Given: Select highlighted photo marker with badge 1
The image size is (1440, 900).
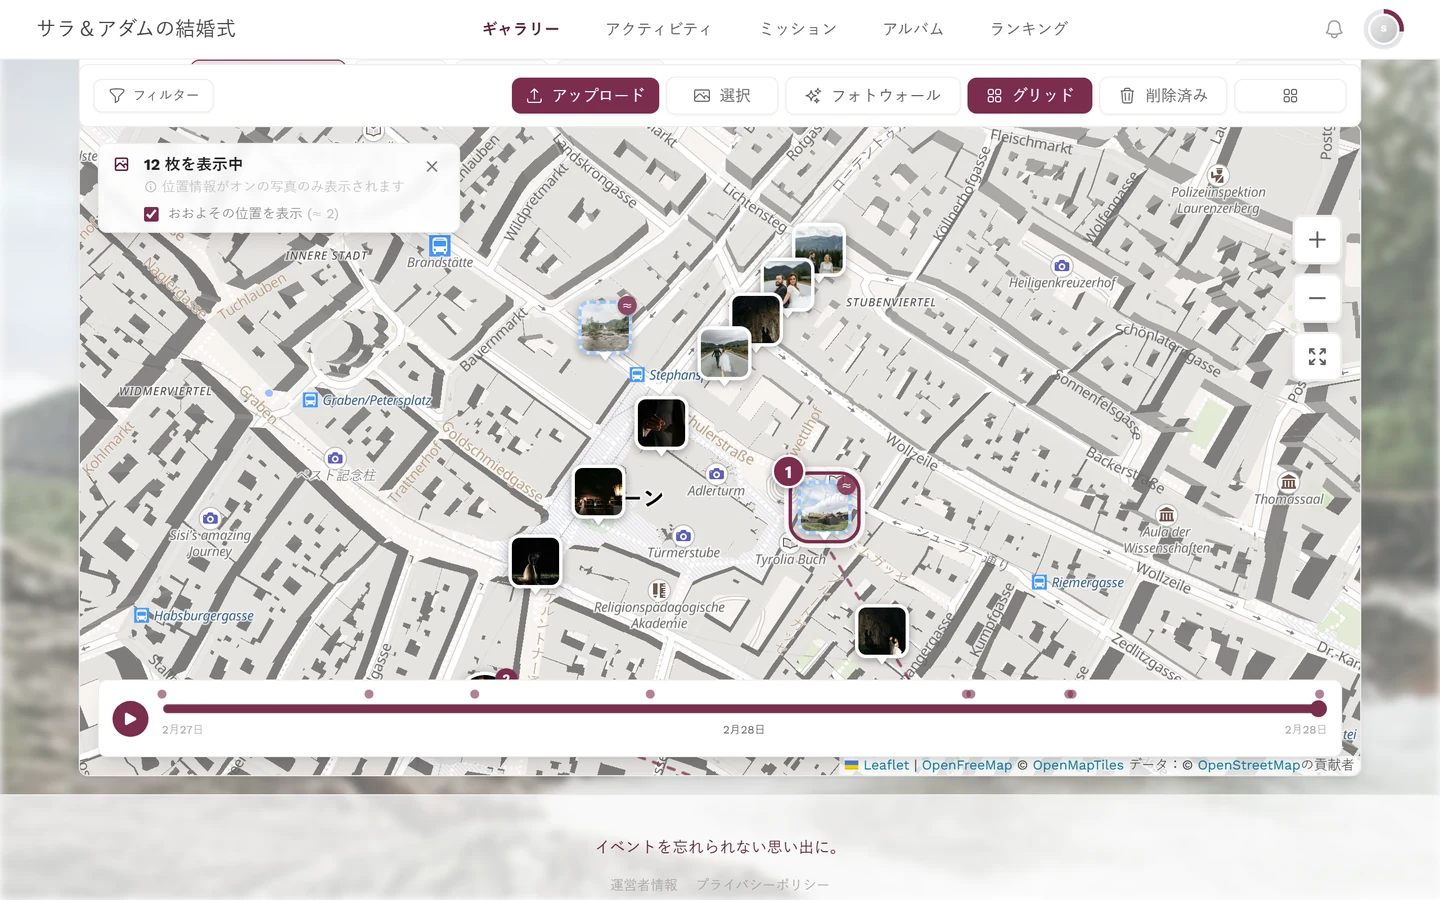Looking at the screenshot, I should (x=824, y=507).
